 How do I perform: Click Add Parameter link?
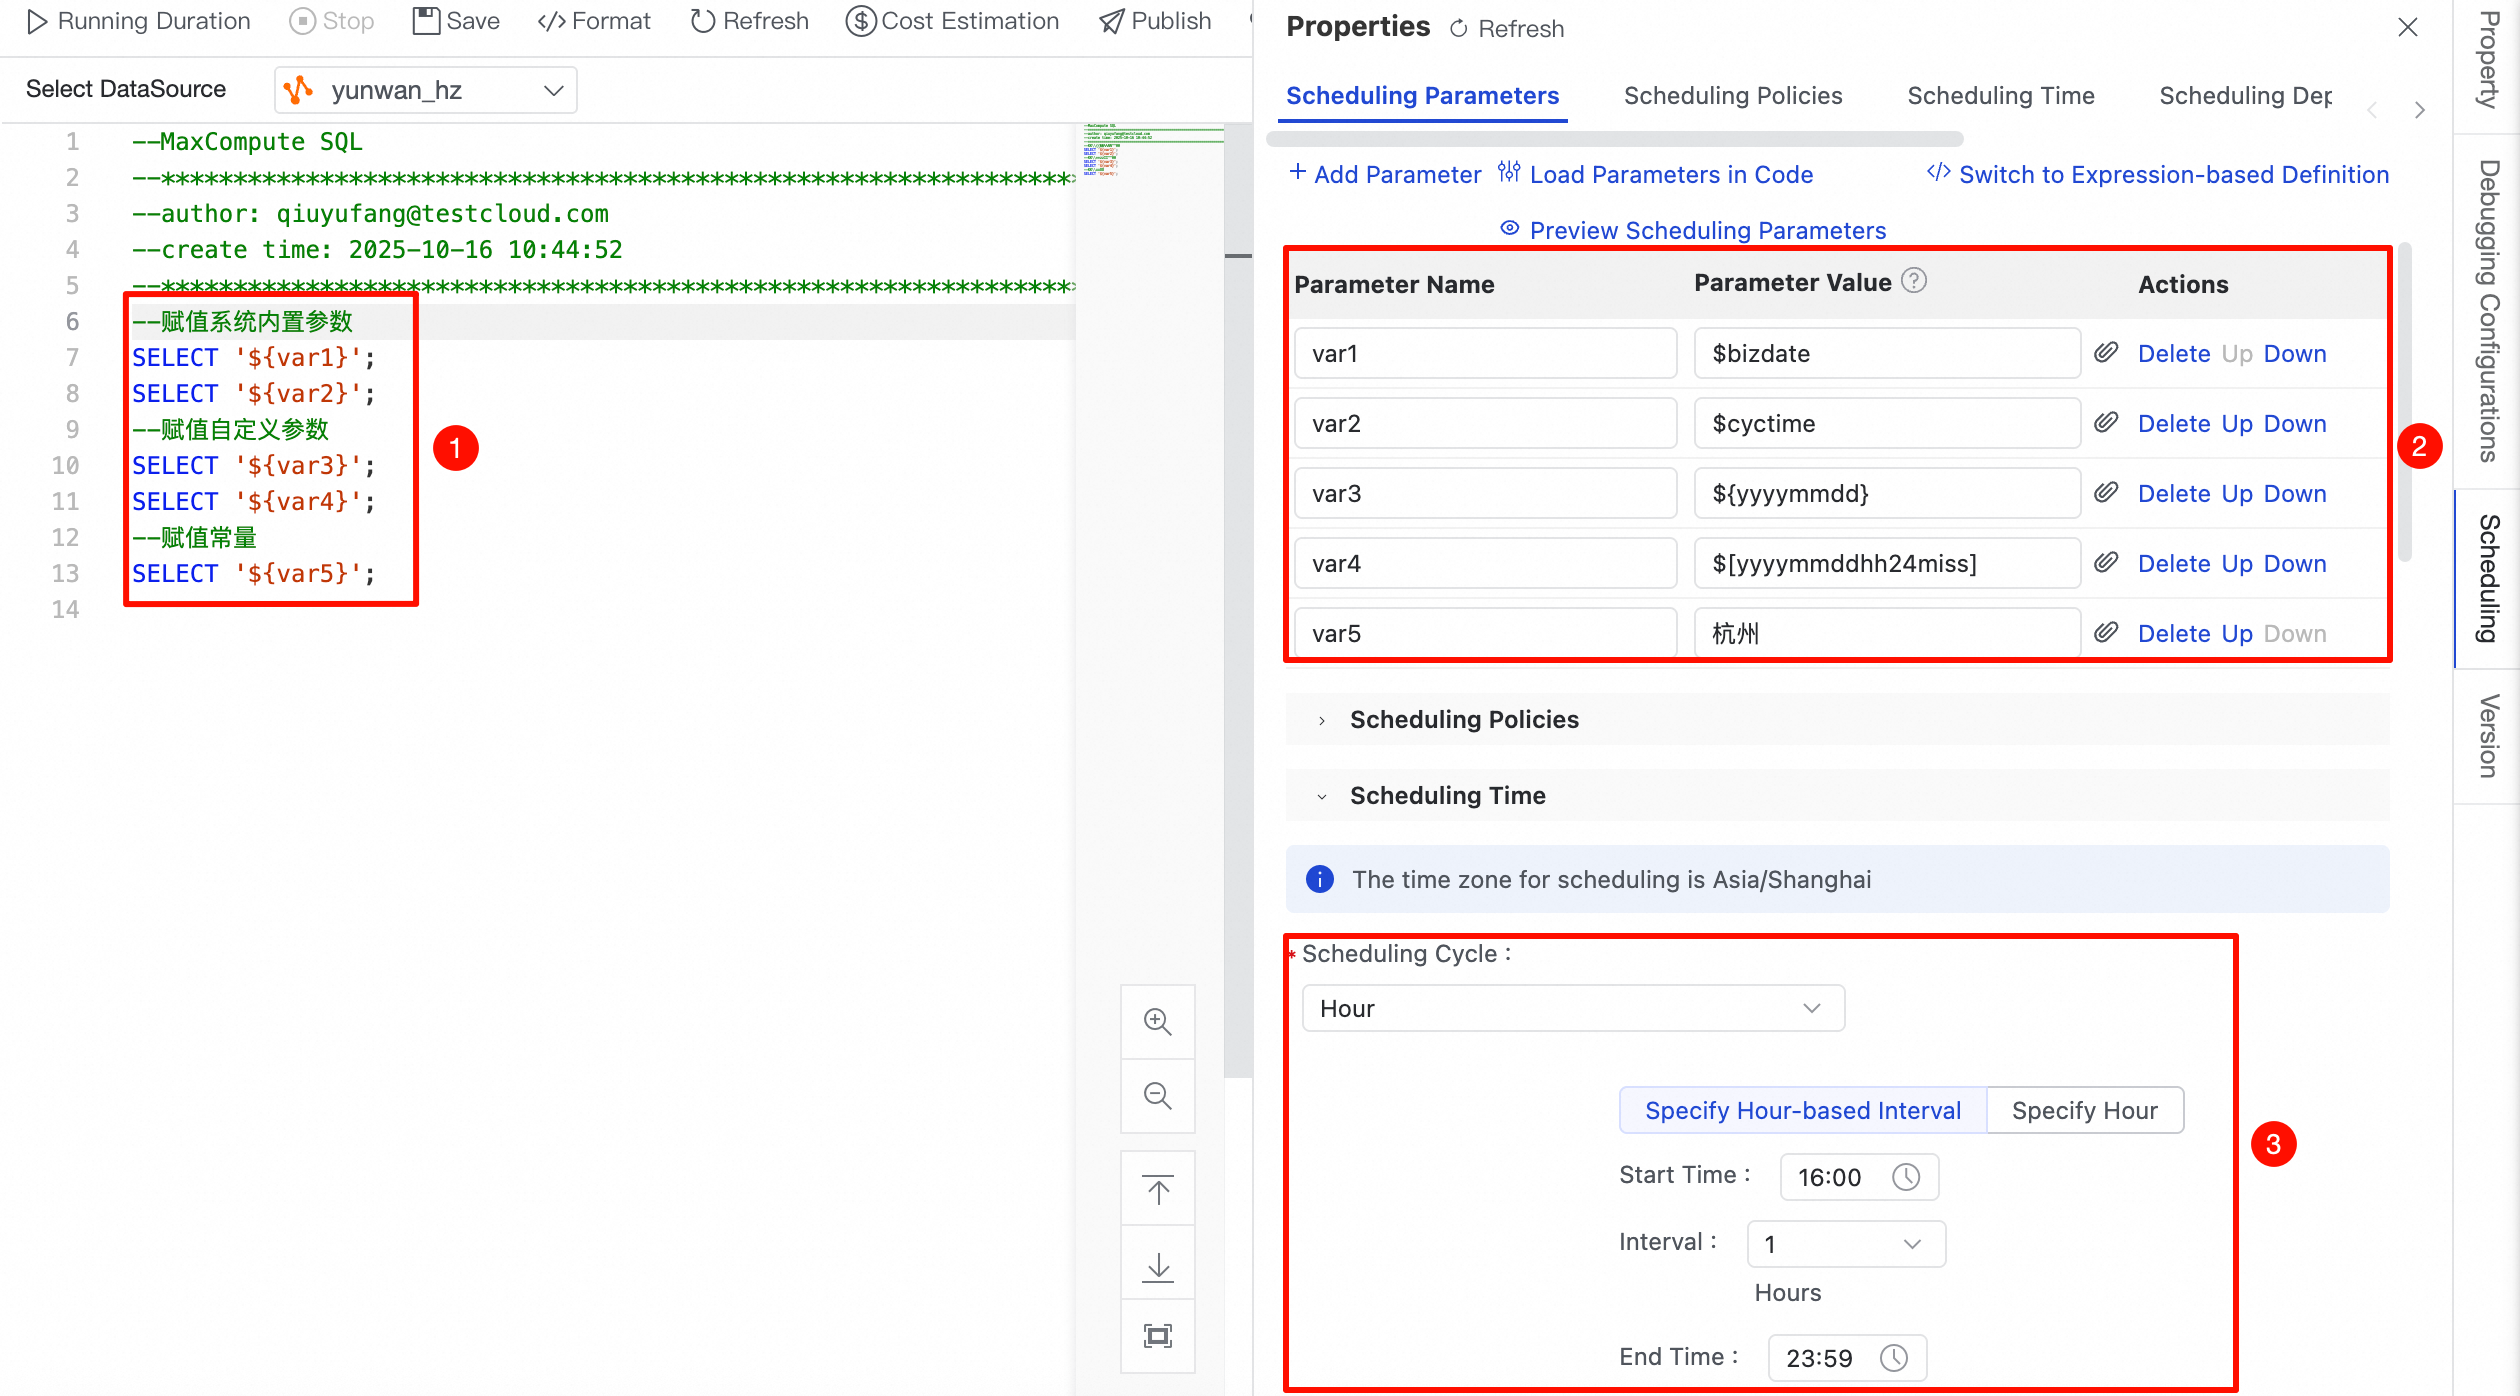1385,175
